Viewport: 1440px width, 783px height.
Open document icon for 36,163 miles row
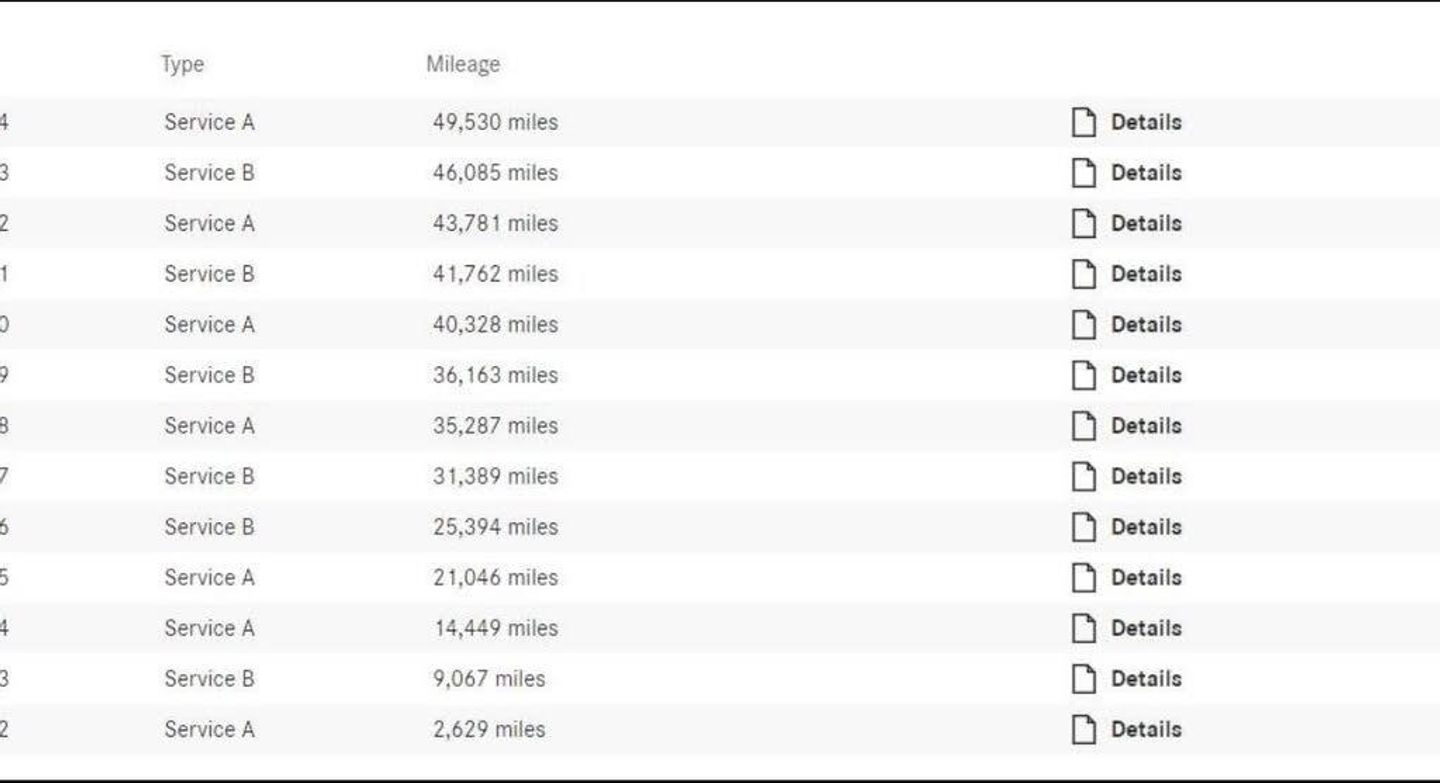[1084, 375]
